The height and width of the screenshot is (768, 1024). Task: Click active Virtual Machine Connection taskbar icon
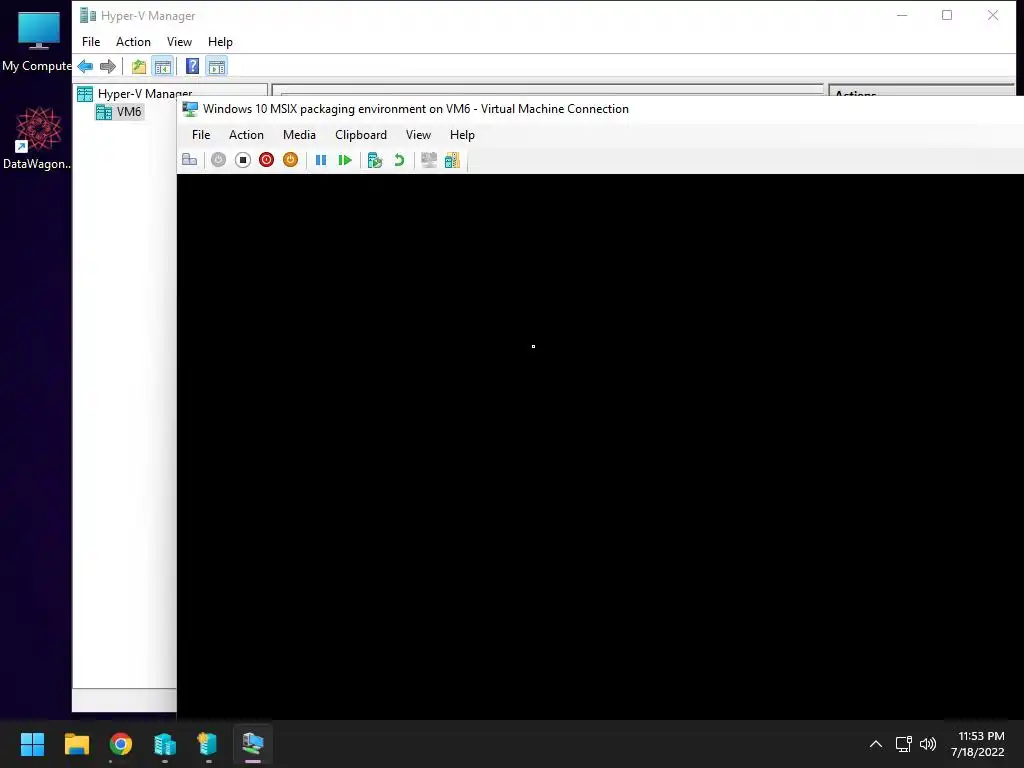(253, 744)
